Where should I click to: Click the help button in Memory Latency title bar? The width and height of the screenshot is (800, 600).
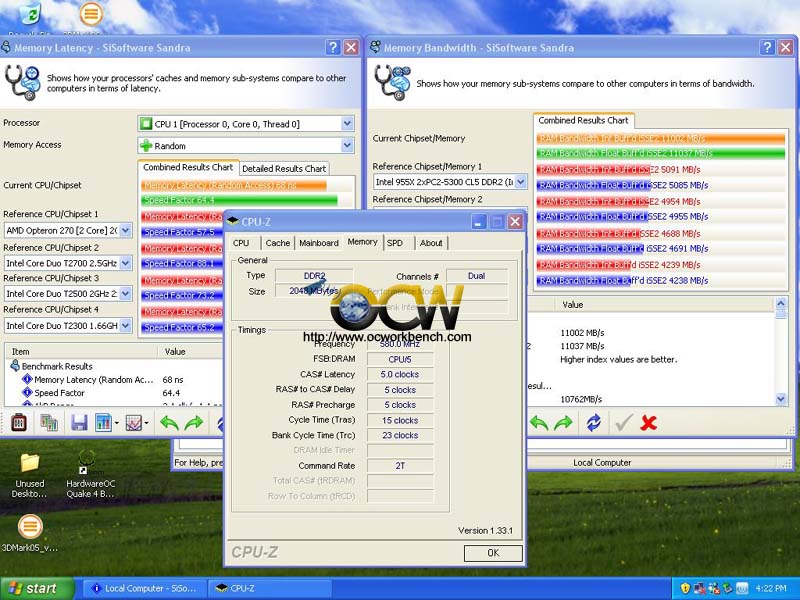[333, 47]
